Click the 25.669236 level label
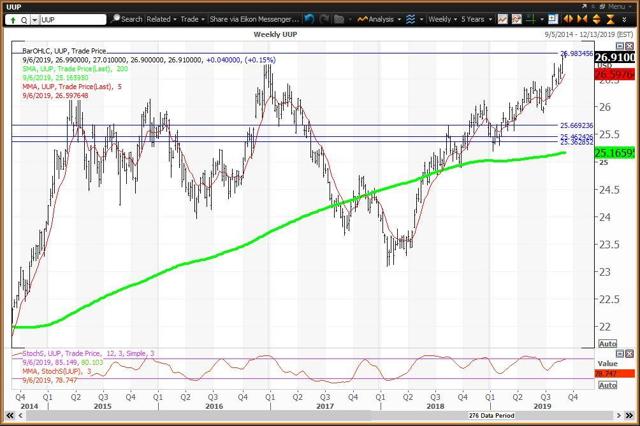 coord(576,126)
